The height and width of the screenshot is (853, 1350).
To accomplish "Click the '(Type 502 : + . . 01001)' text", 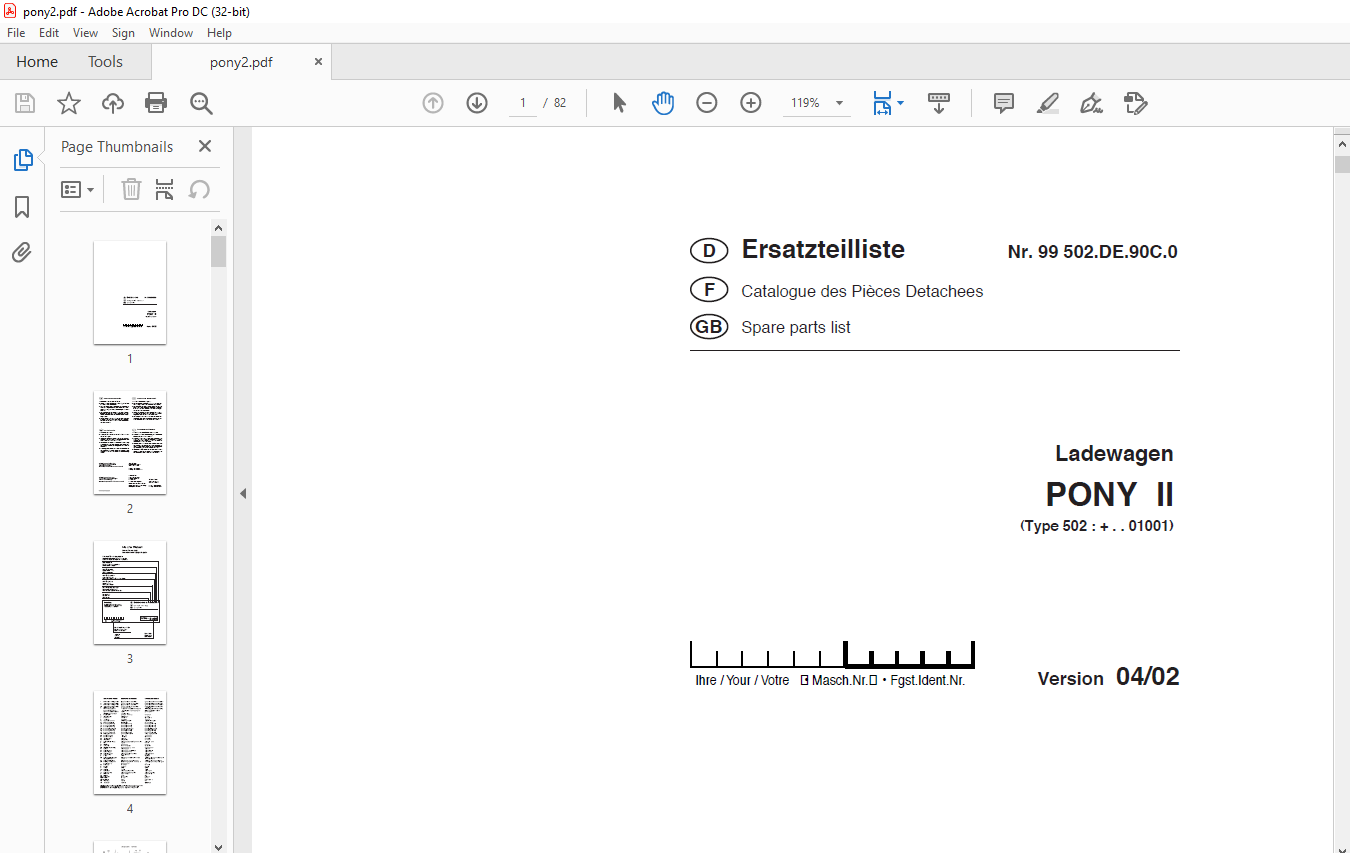I will coord(1097,526).
